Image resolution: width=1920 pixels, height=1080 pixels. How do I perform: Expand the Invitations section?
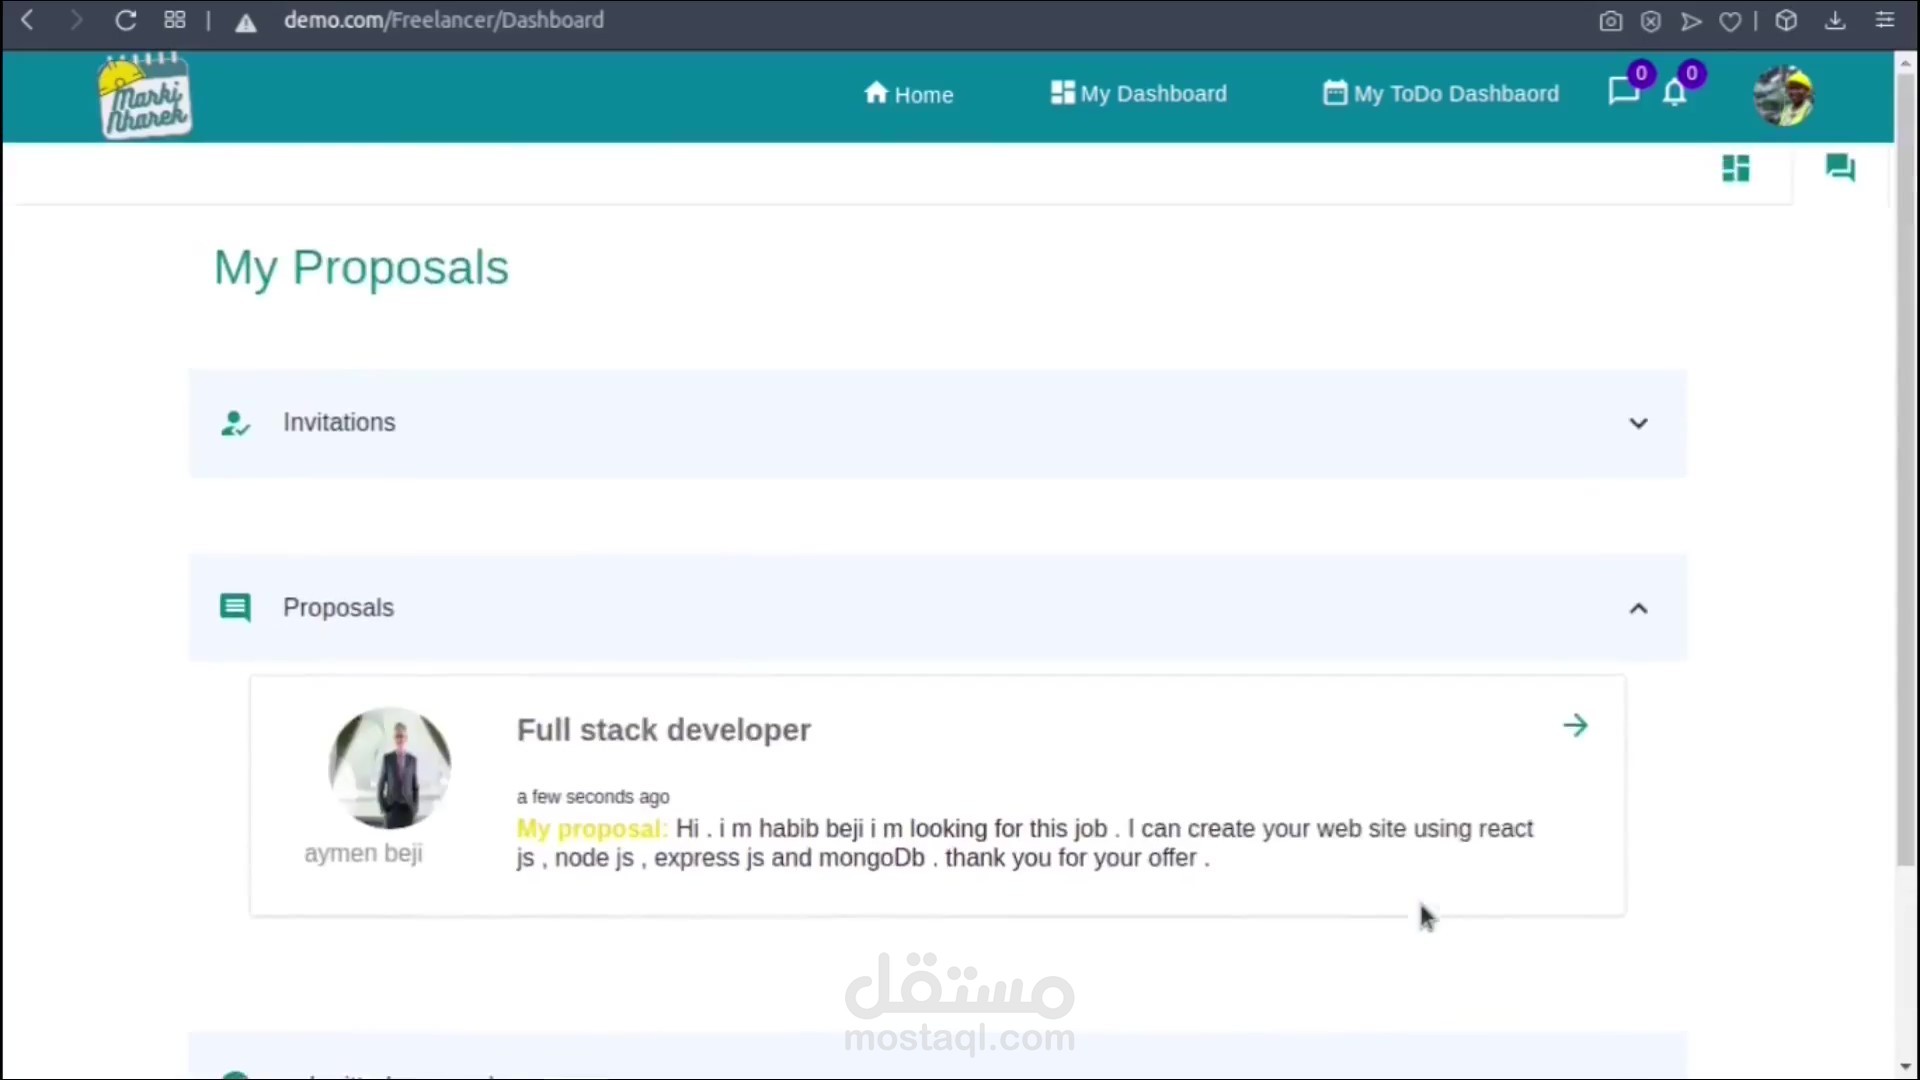click(x=1638, y=423)
